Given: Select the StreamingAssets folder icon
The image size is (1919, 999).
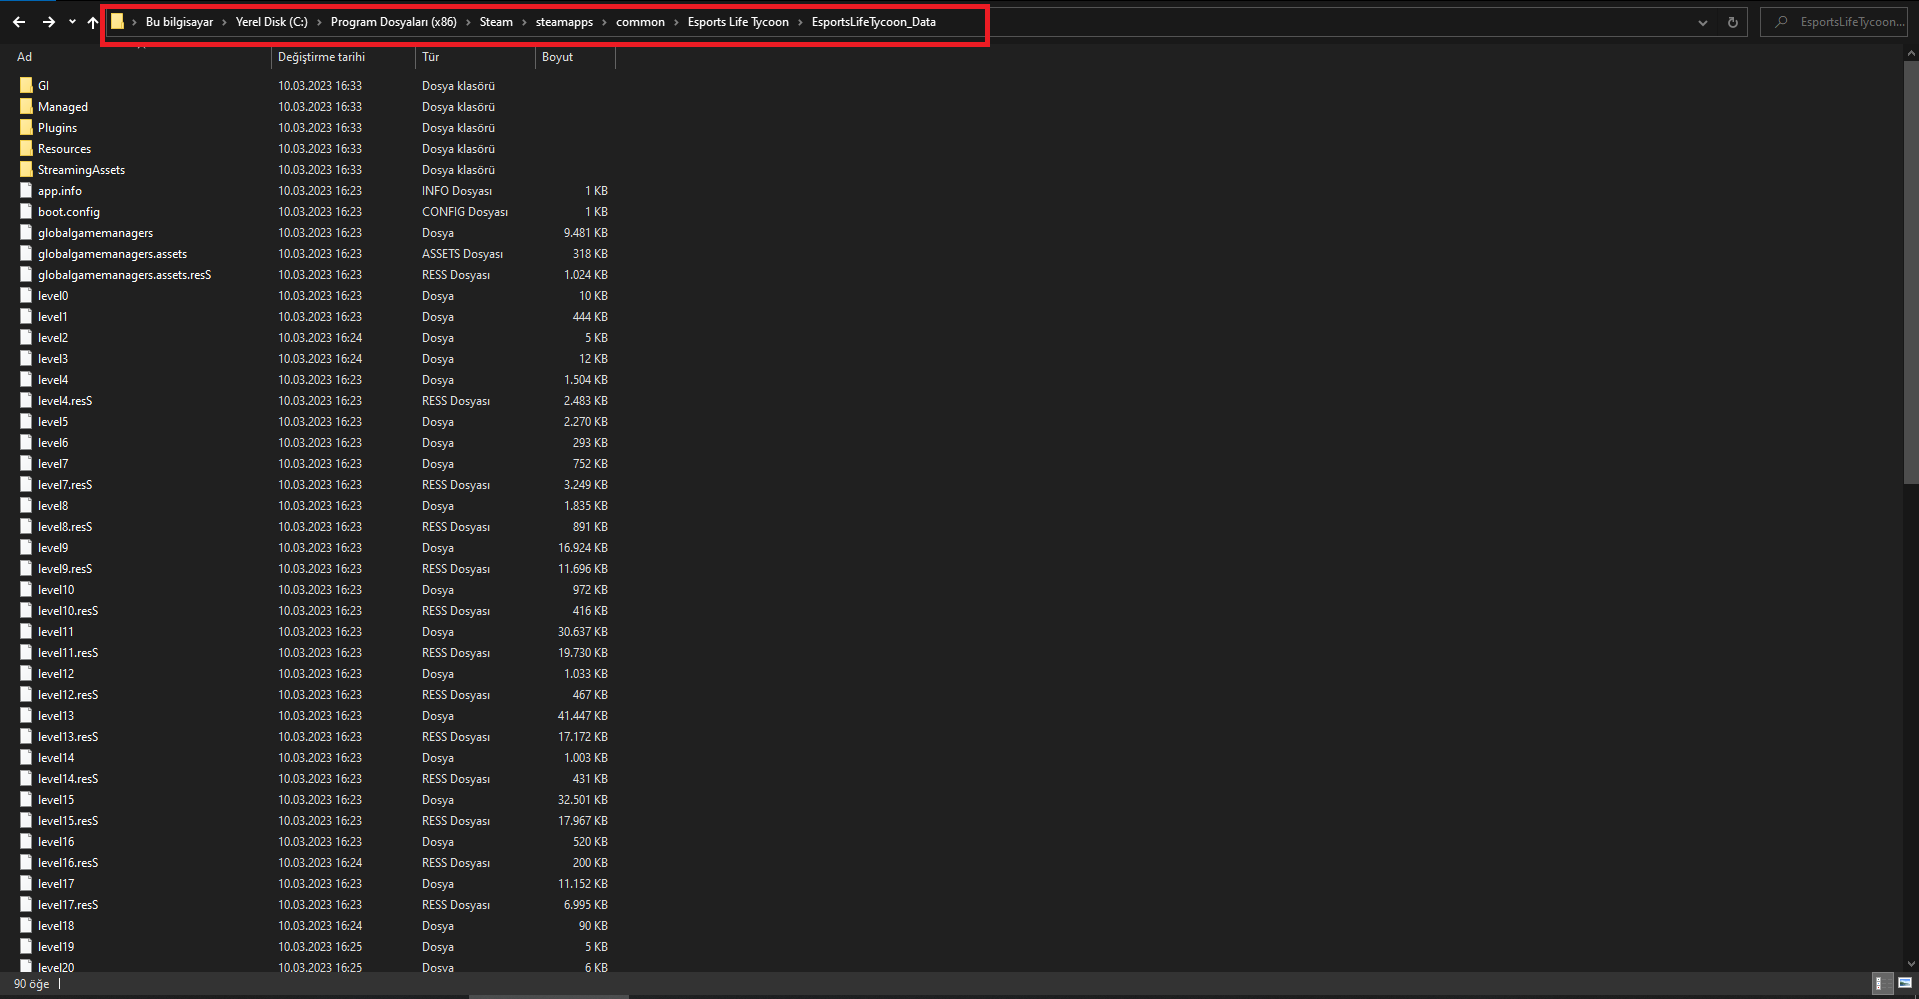Looking at the screenshot, I should 26,169.
